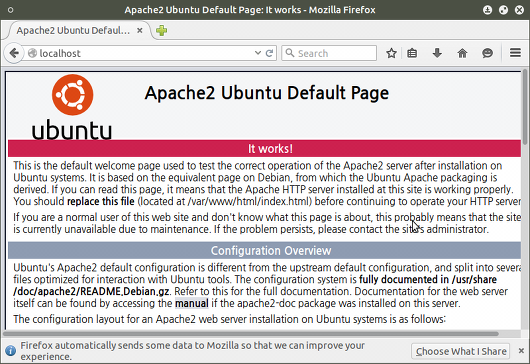Click the info icon in notification bar
530x364 pixels.
coord(10,350)
